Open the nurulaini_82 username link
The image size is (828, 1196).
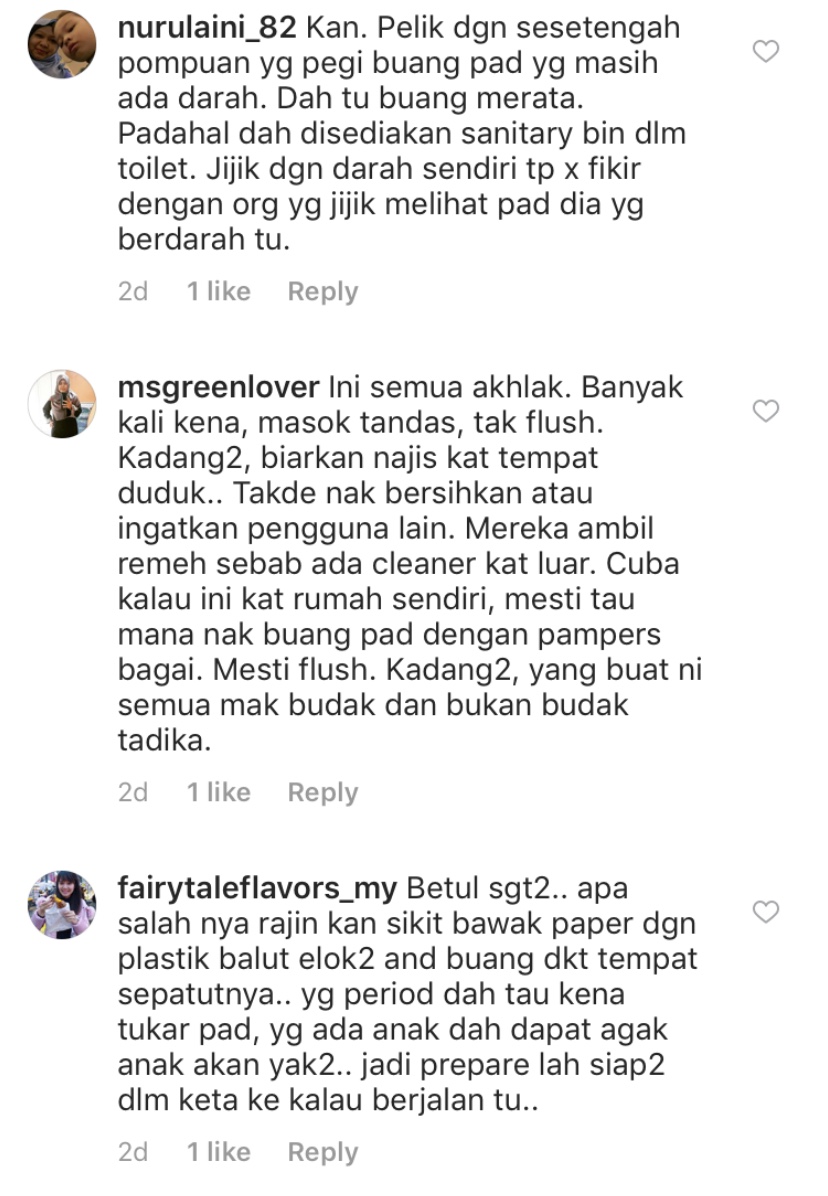207,28
